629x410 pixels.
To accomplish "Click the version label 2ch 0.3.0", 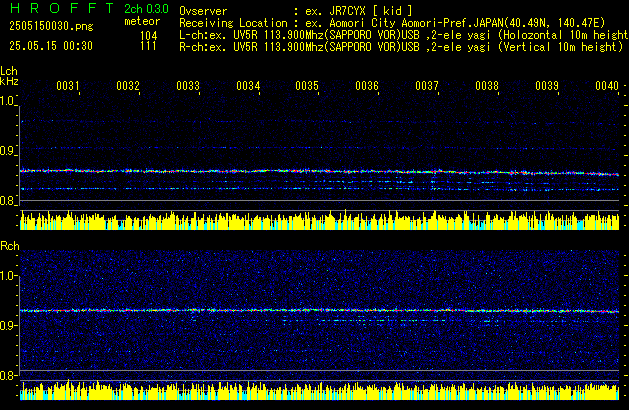I will coord(146,9).
